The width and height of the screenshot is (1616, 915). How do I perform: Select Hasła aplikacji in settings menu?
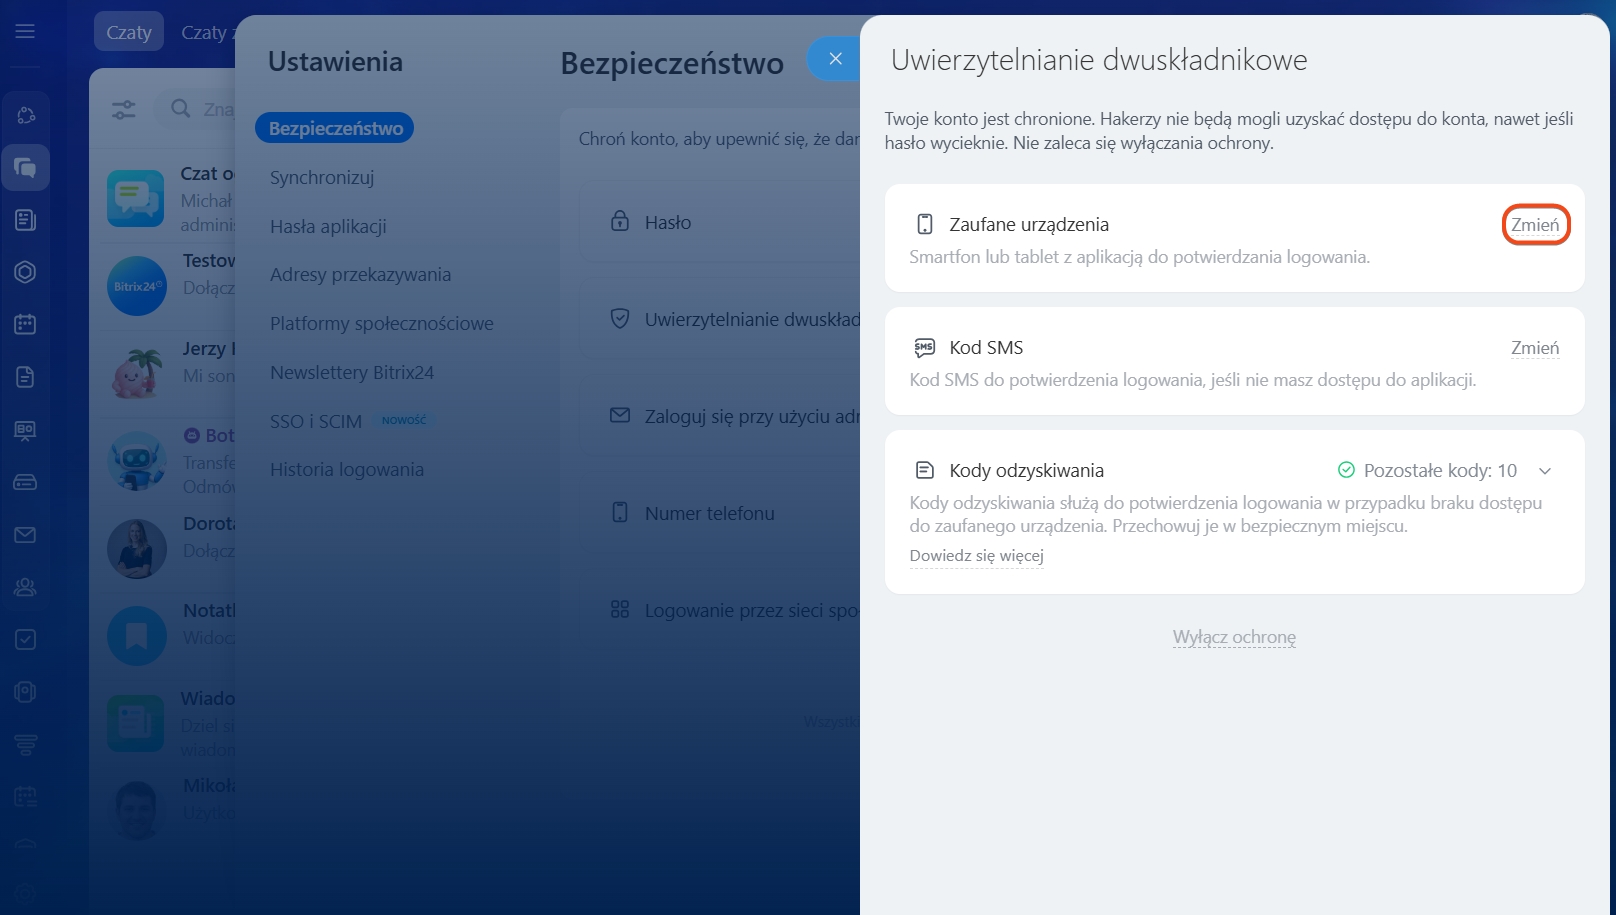(328, 227)
